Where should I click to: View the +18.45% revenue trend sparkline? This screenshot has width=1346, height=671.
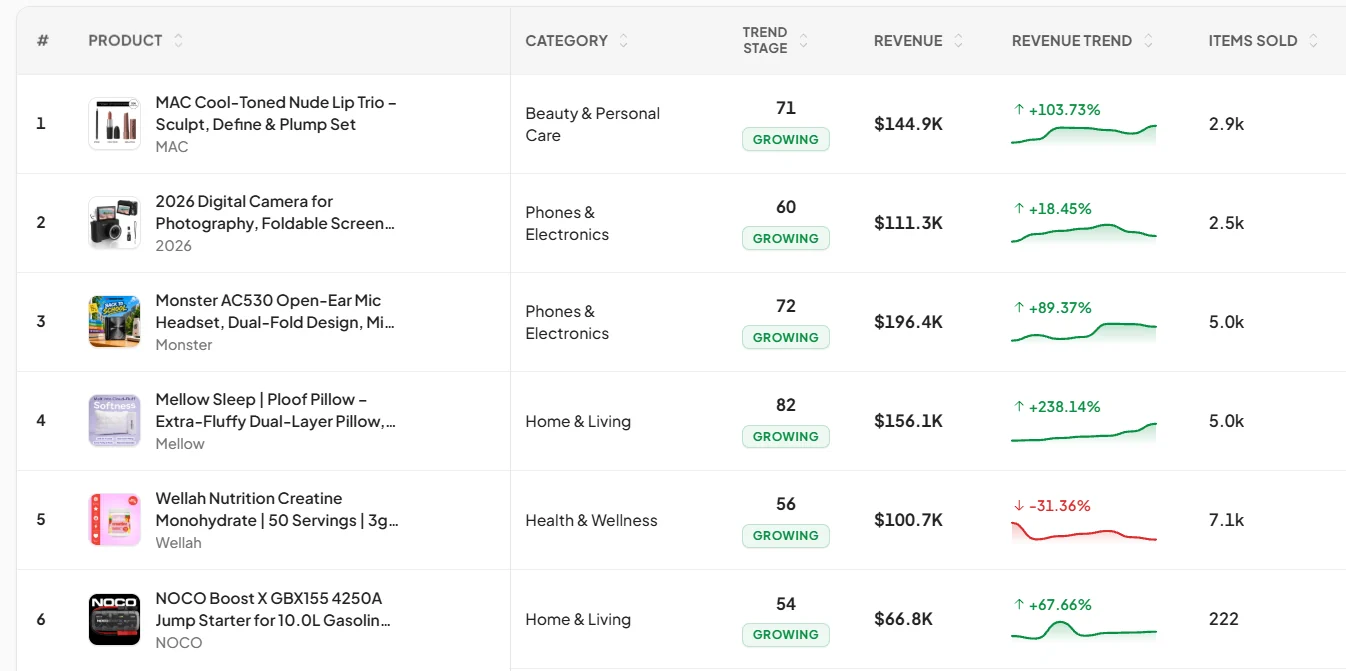[x=1084, y=234]
